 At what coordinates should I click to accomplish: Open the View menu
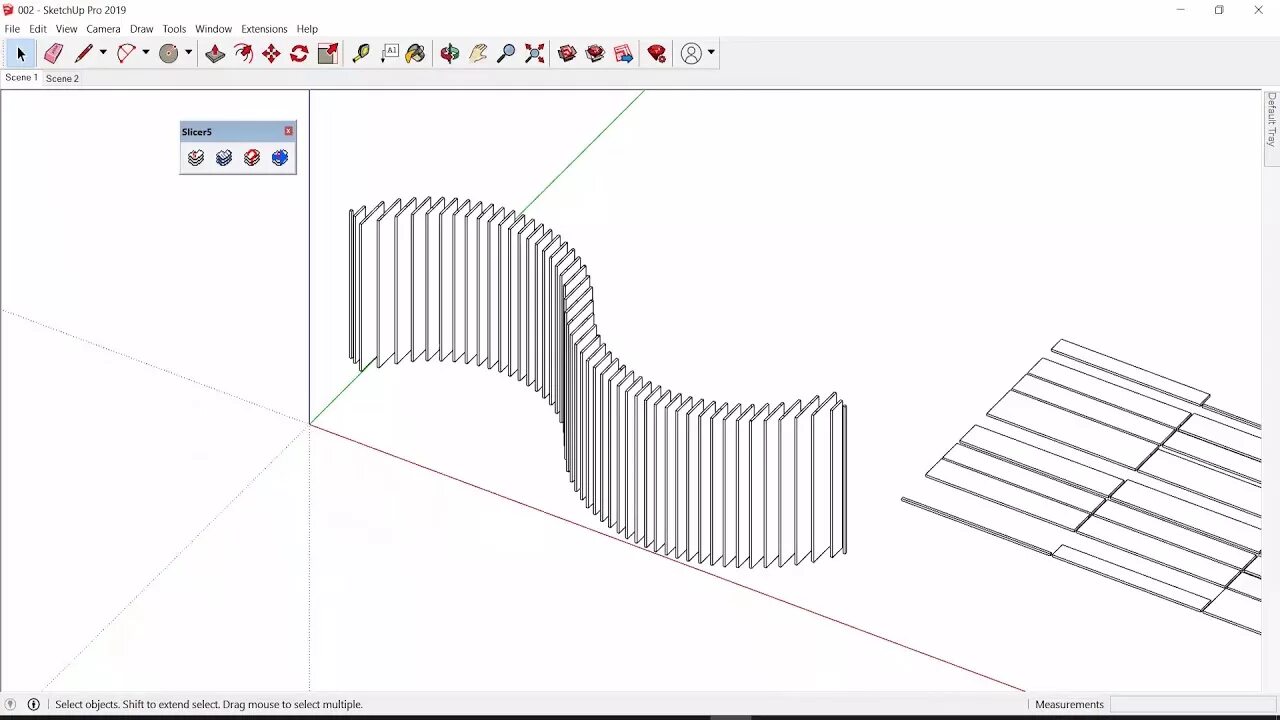pyautogui.click(x=66, y=29)
